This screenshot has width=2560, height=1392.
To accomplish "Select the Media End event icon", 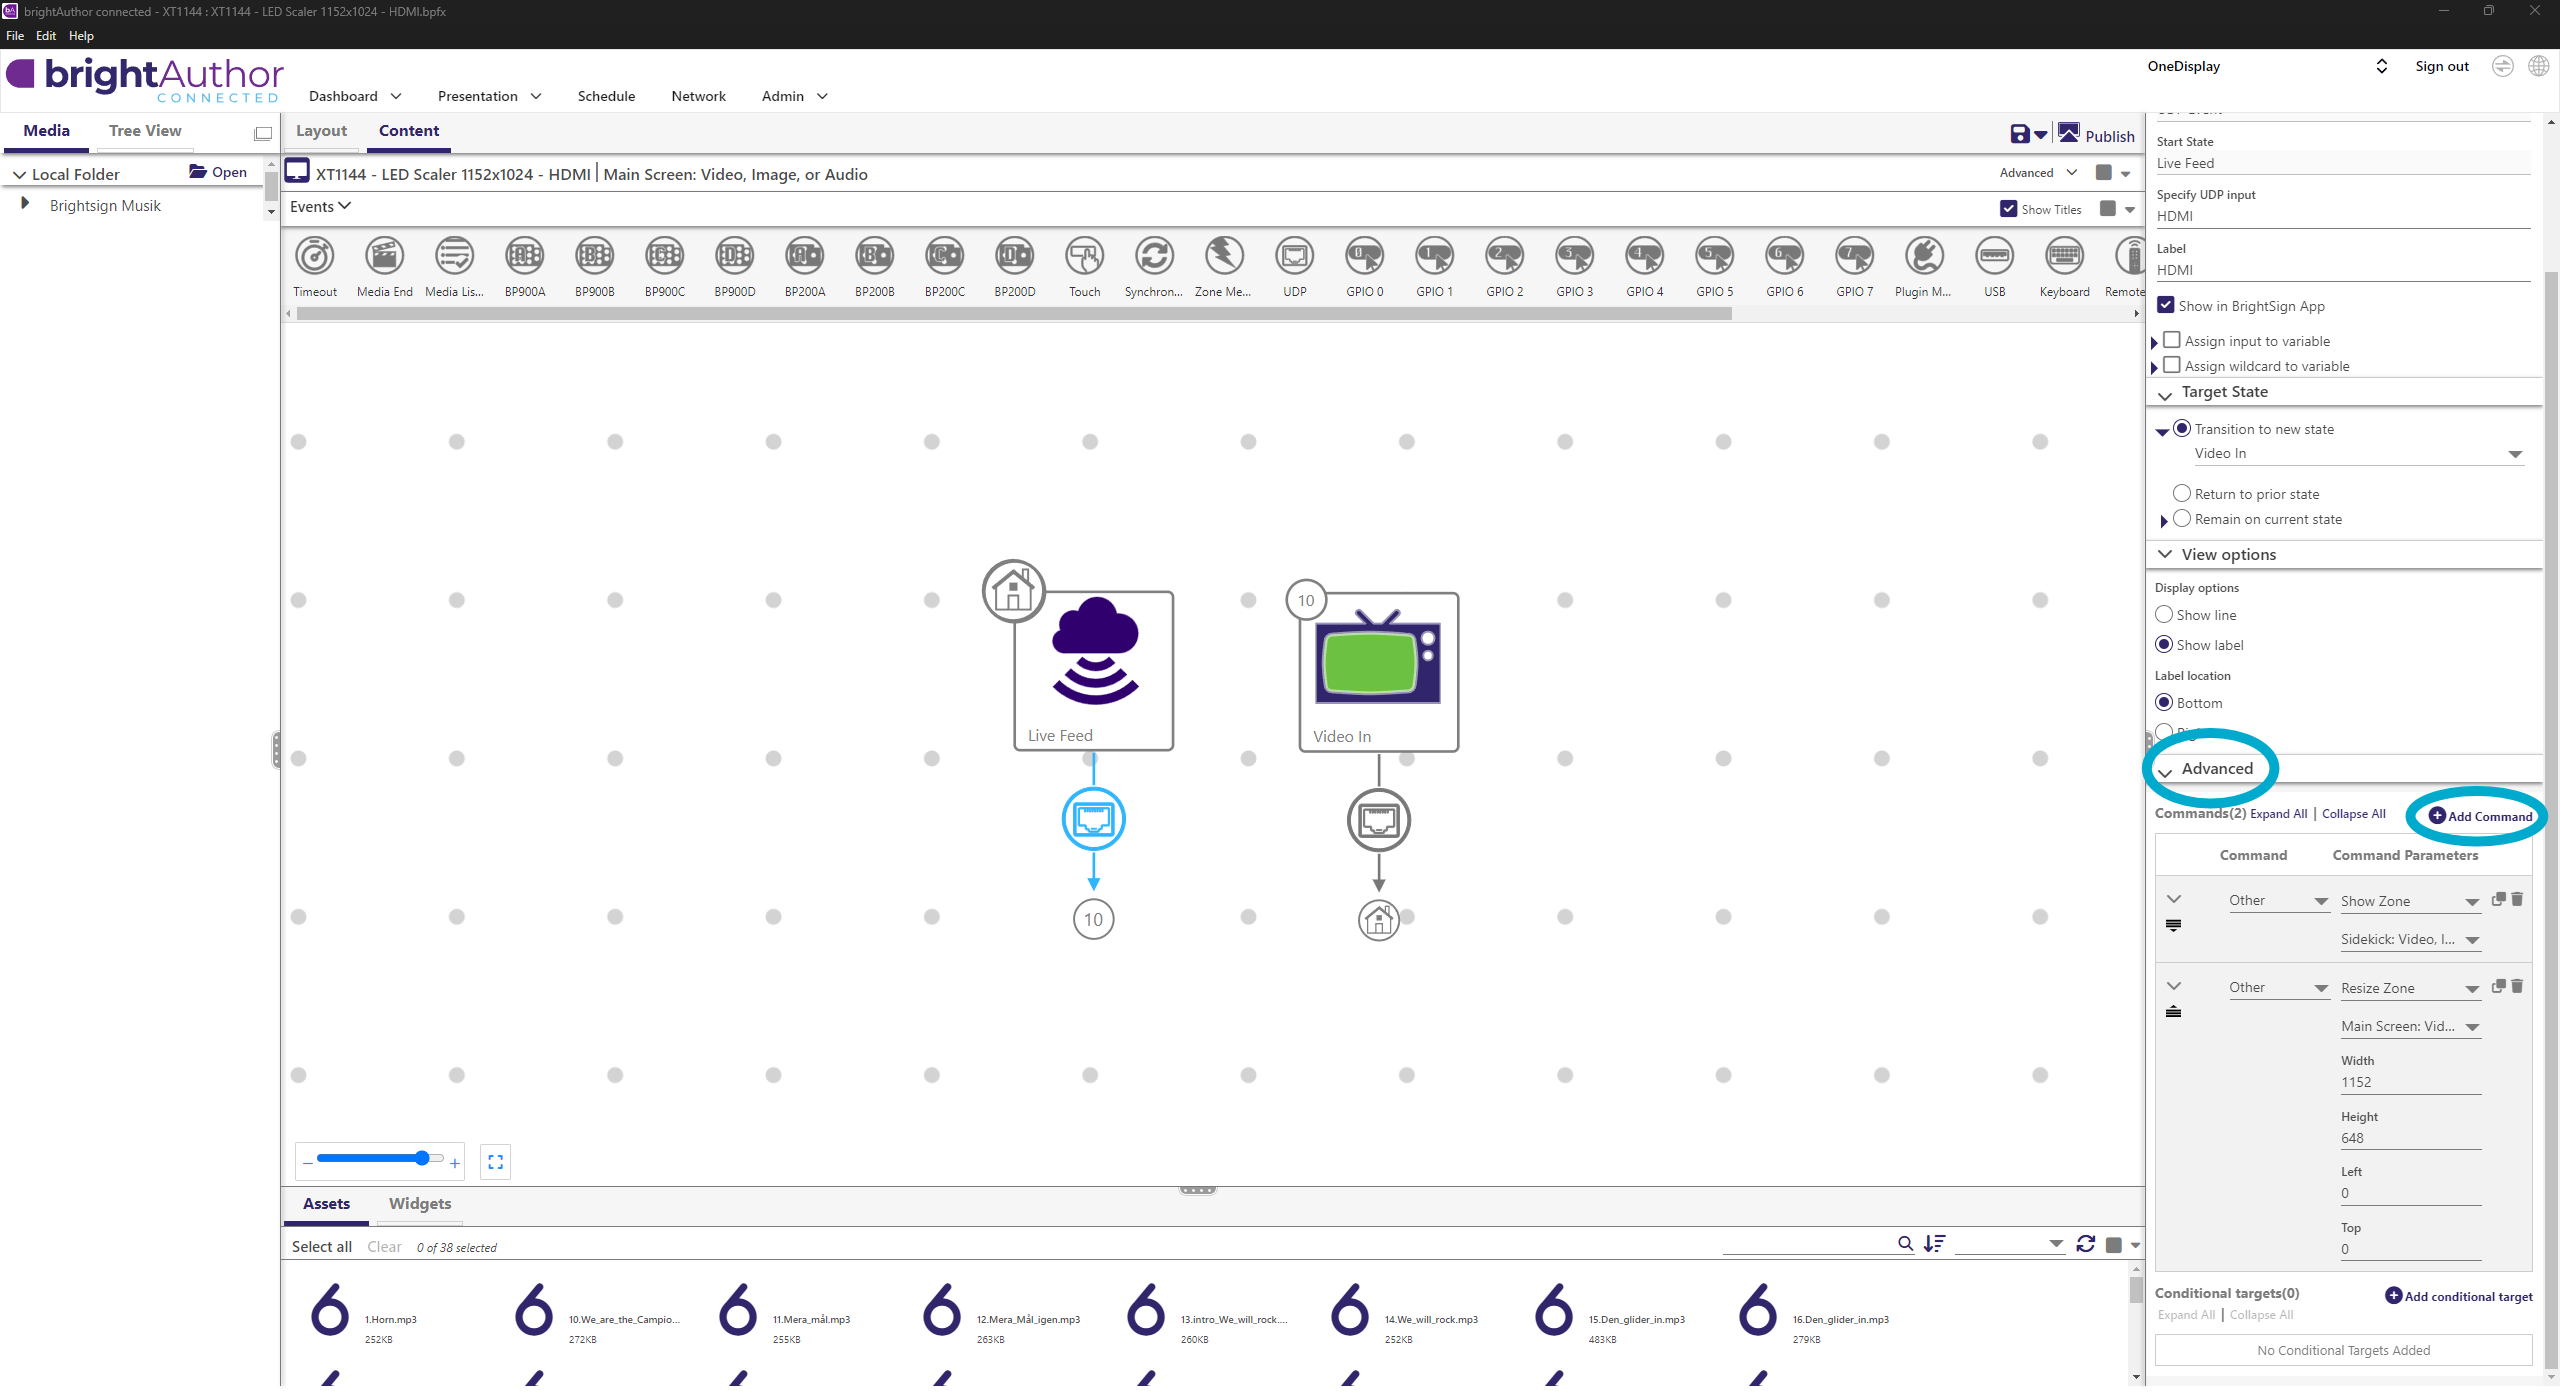I will [x=384, y=257].
